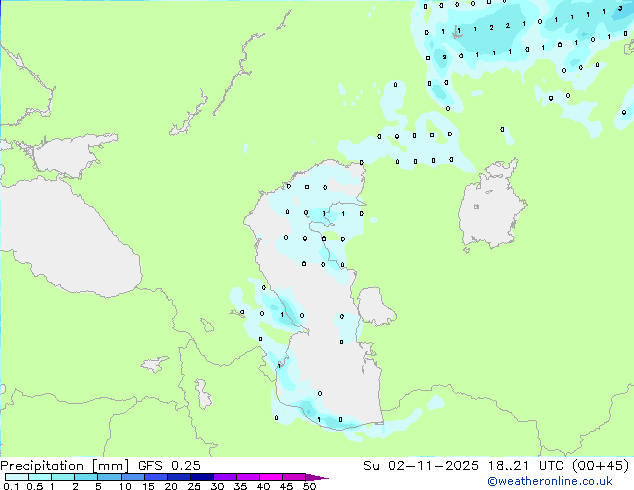Image resolution: width=634 pixels, height=490 pixels.
Task: Click the legend scale label '0.1'
Action: (x=11, y=486)
